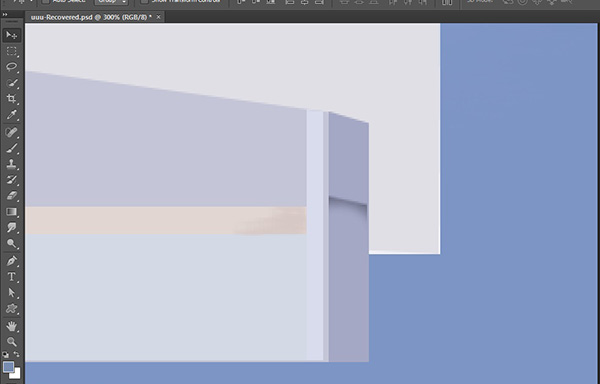Select the Eyedropper tool
This screenshot has height=384, width=600.
click(11, 115)
